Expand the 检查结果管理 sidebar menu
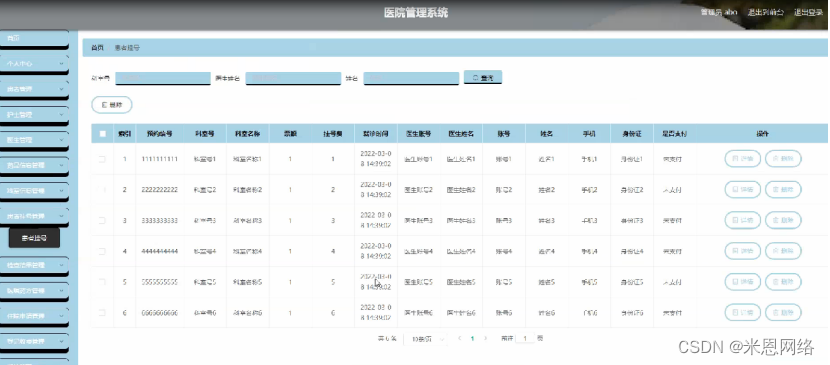This screenshot has height=365, width=830. pos(34,265)
